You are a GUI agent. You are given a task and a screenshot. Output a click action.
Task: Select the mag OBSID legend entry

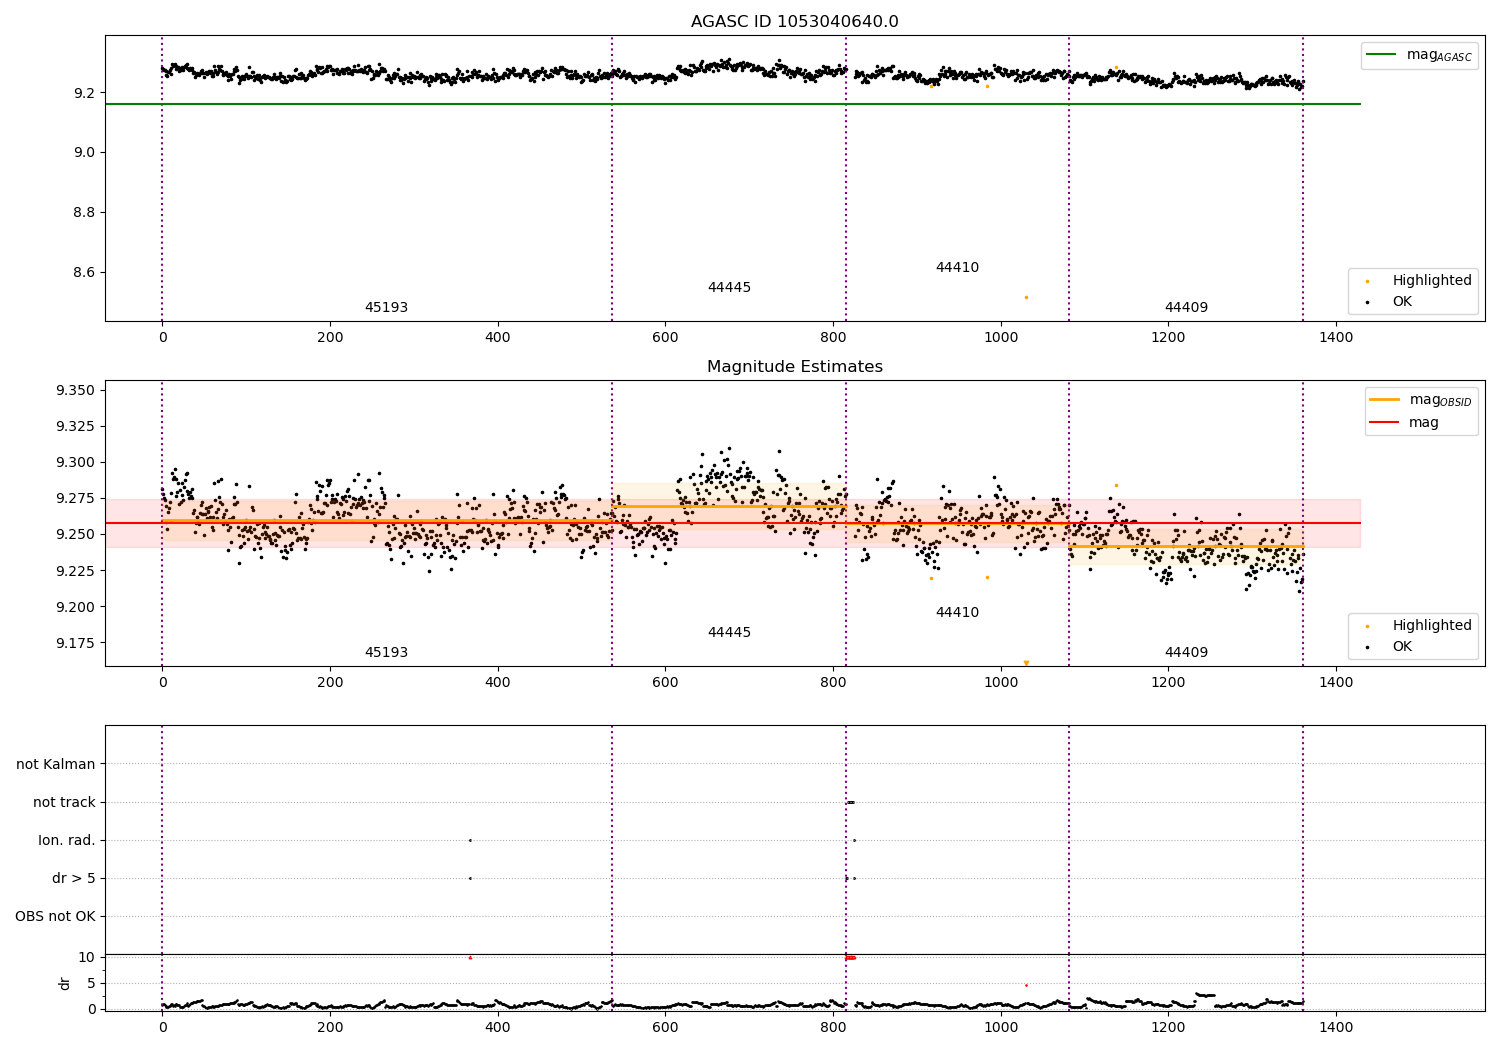point(1419,400)
